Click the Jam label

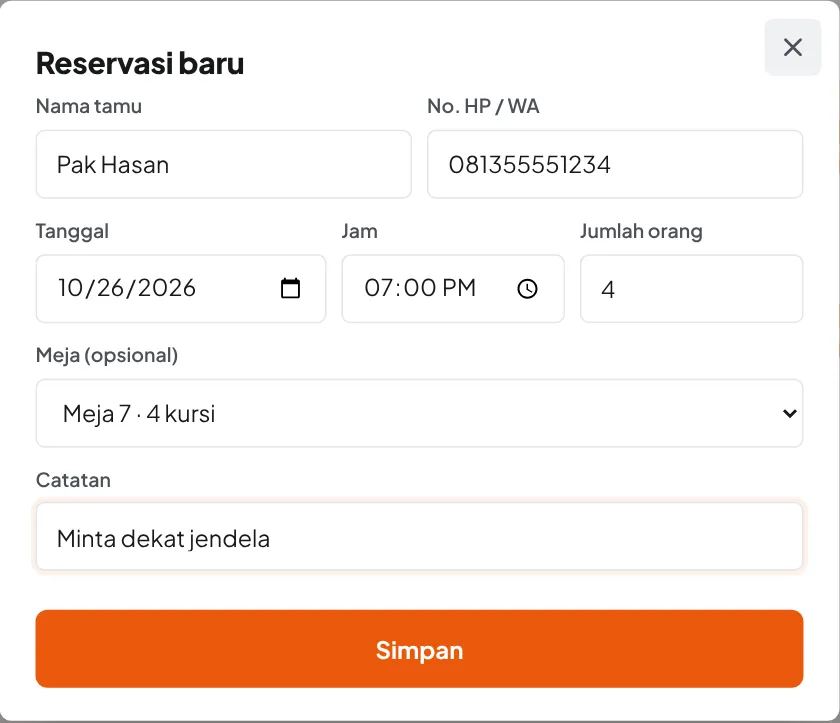click(359, 231)
